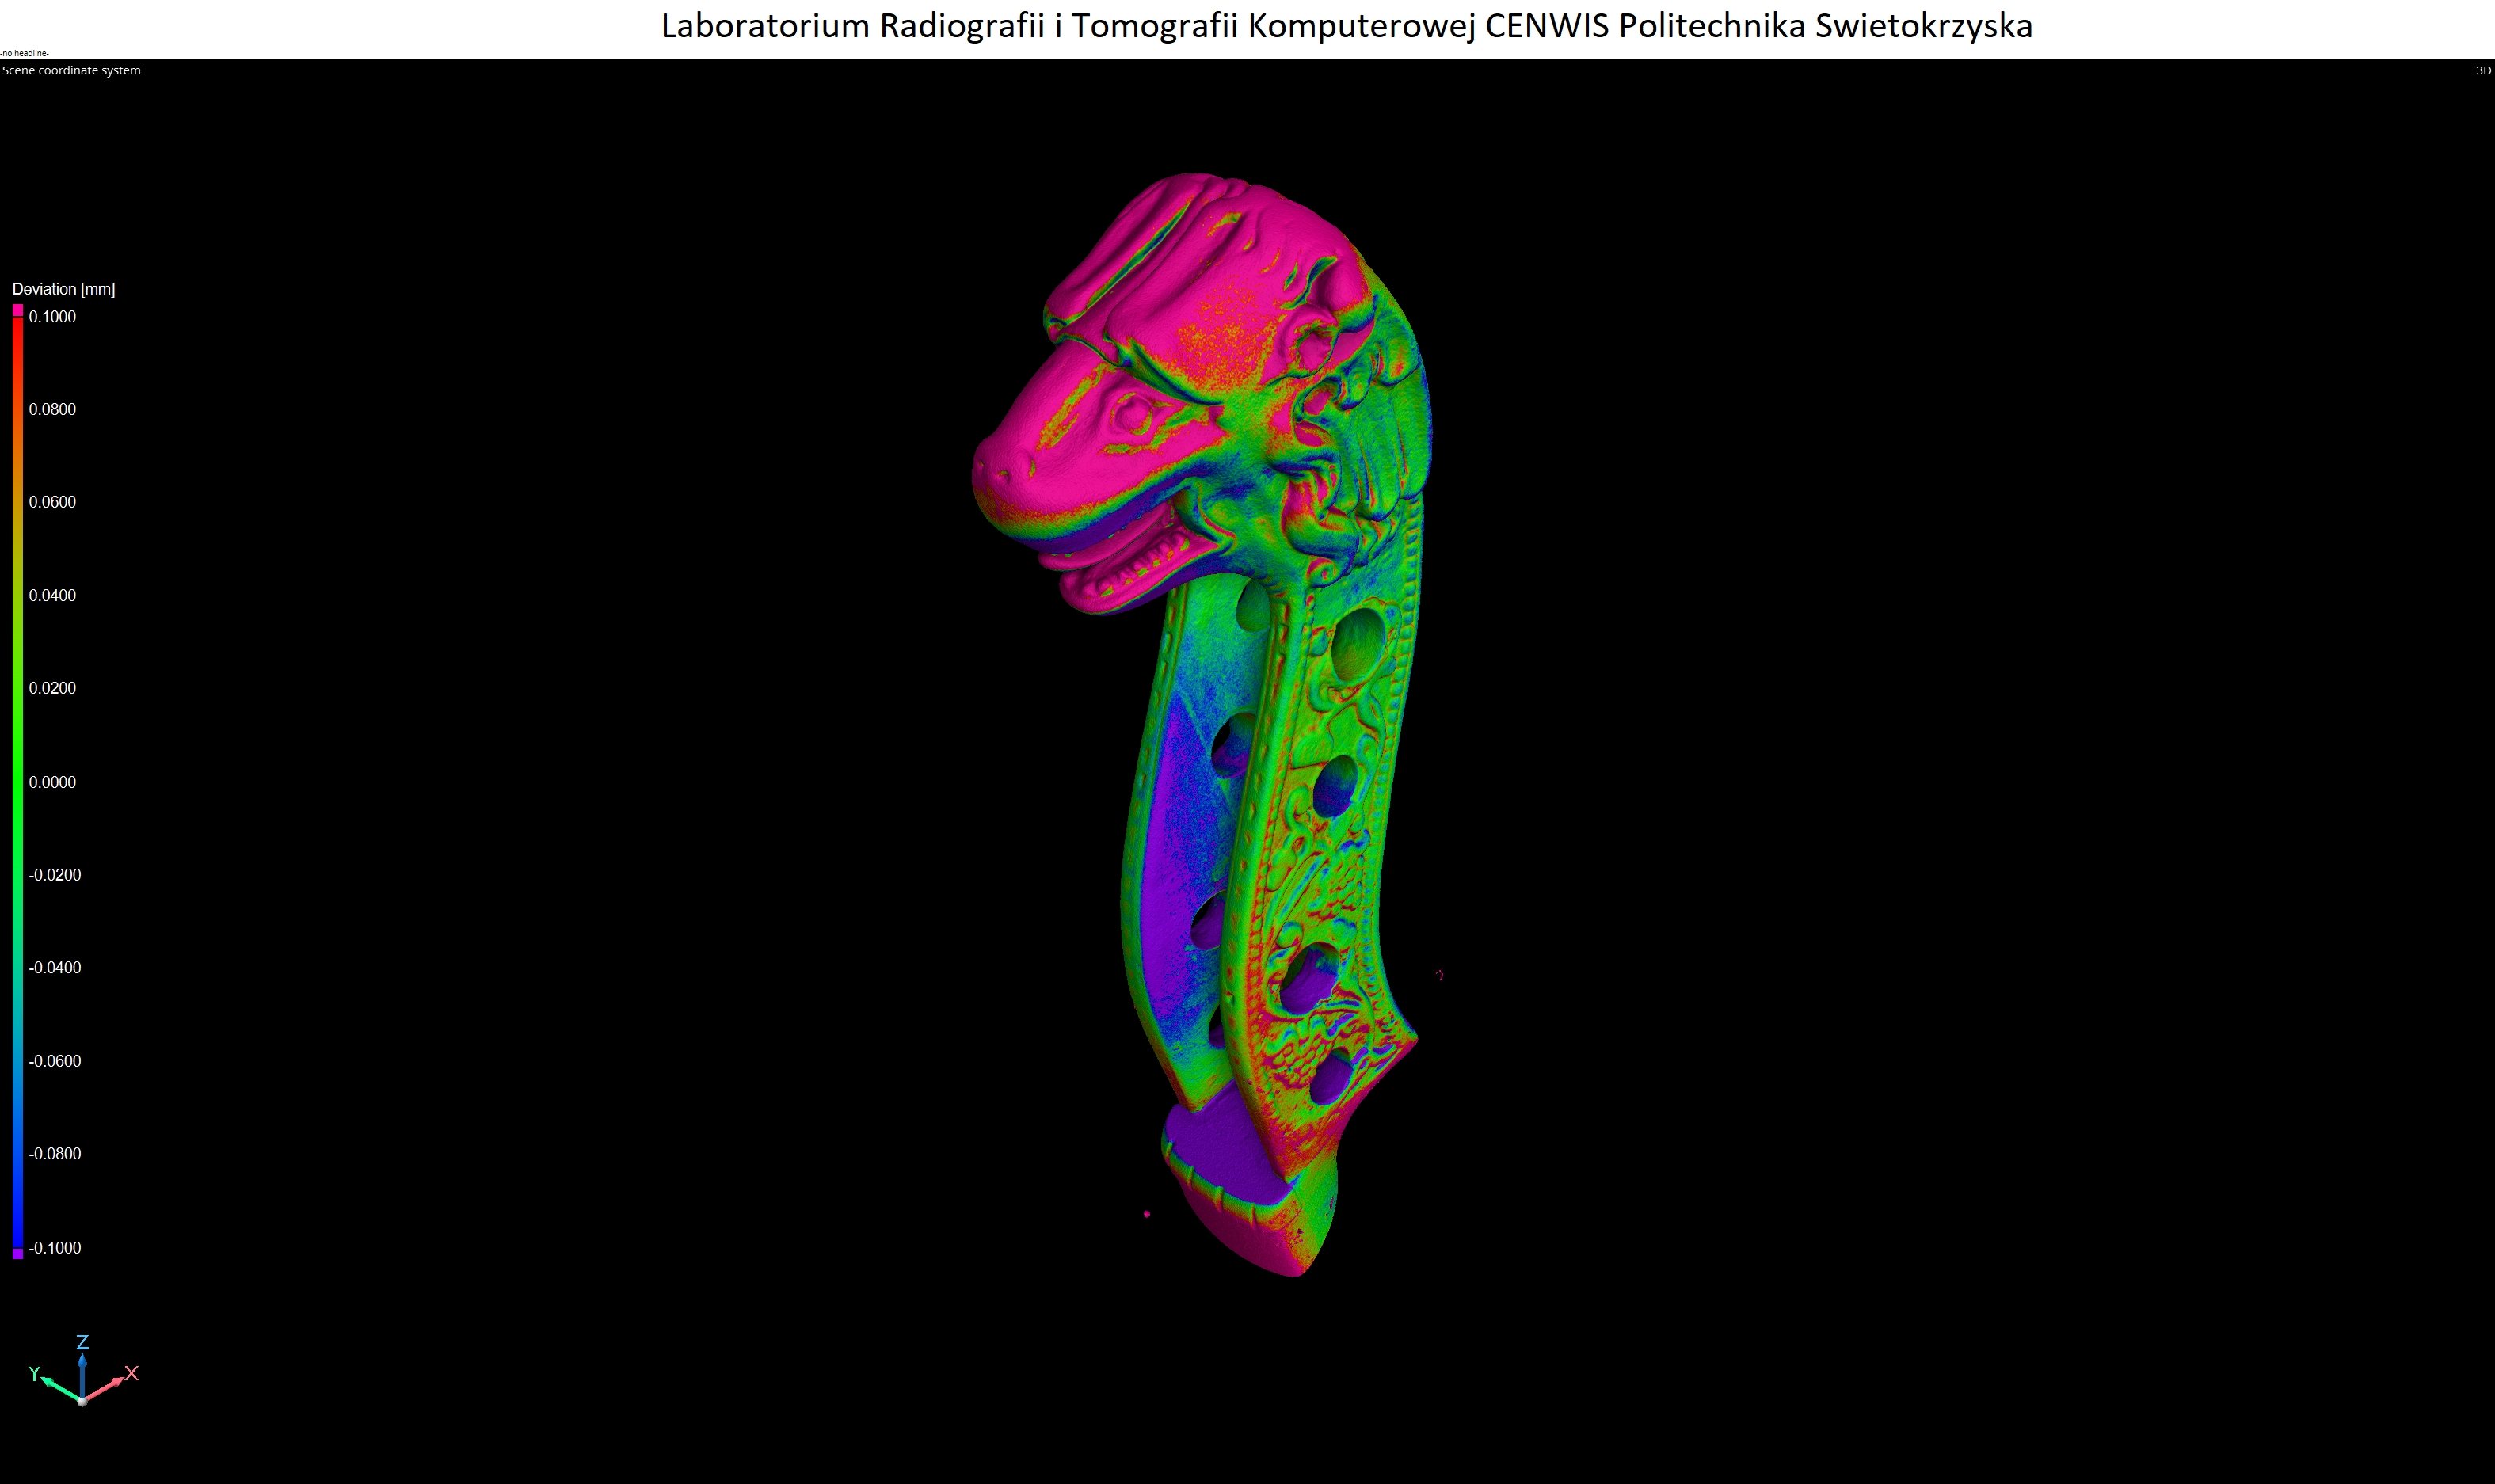Click the 0.0200 legend value
This screenshot has width=2495, height=1484.
[52, 688]
